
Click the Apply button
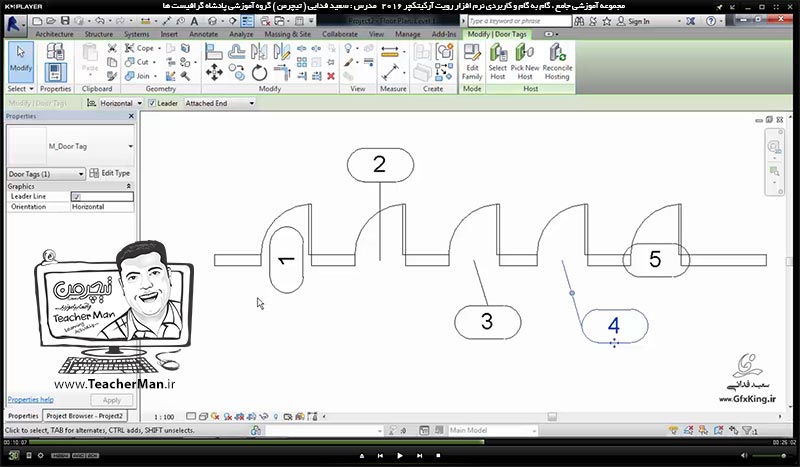tap(112, 400)
